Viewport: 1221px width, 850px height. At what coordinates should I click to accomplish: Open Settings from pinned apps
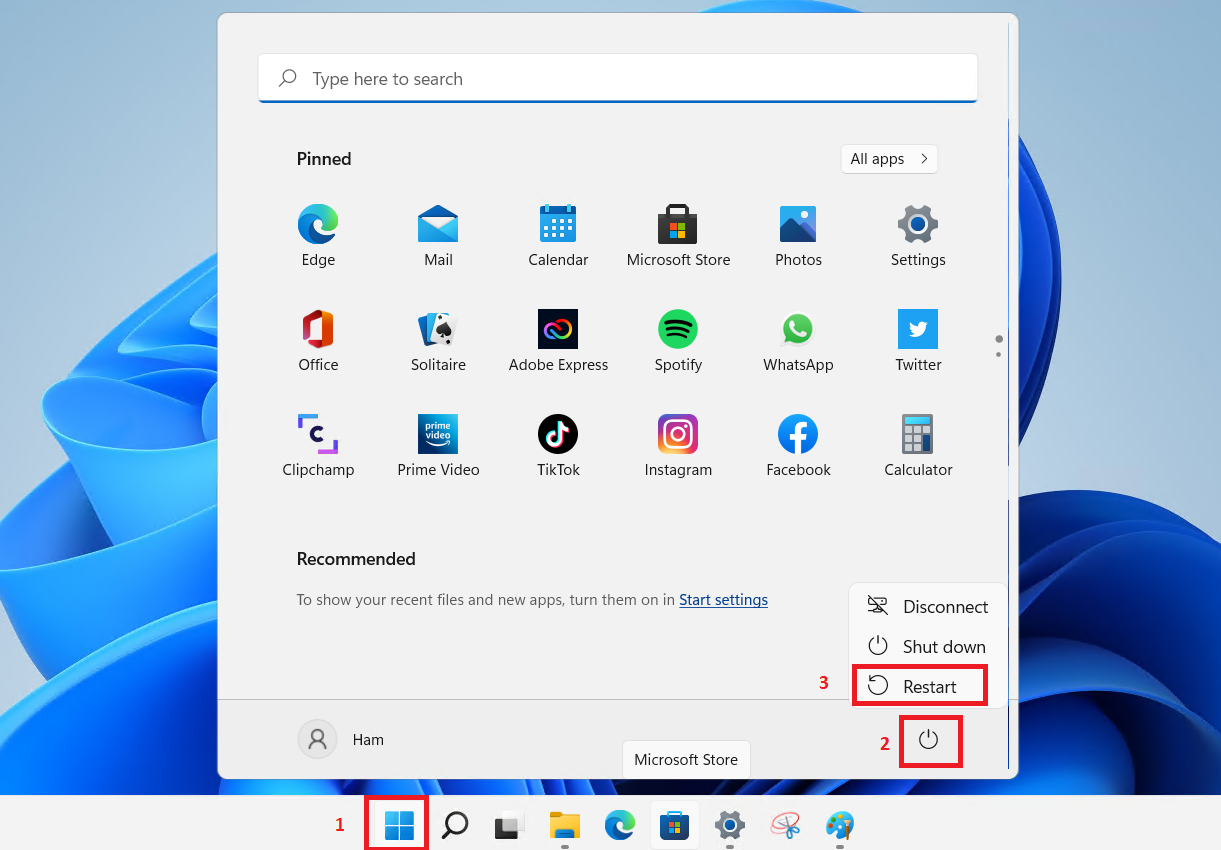(x=918, y=236)
